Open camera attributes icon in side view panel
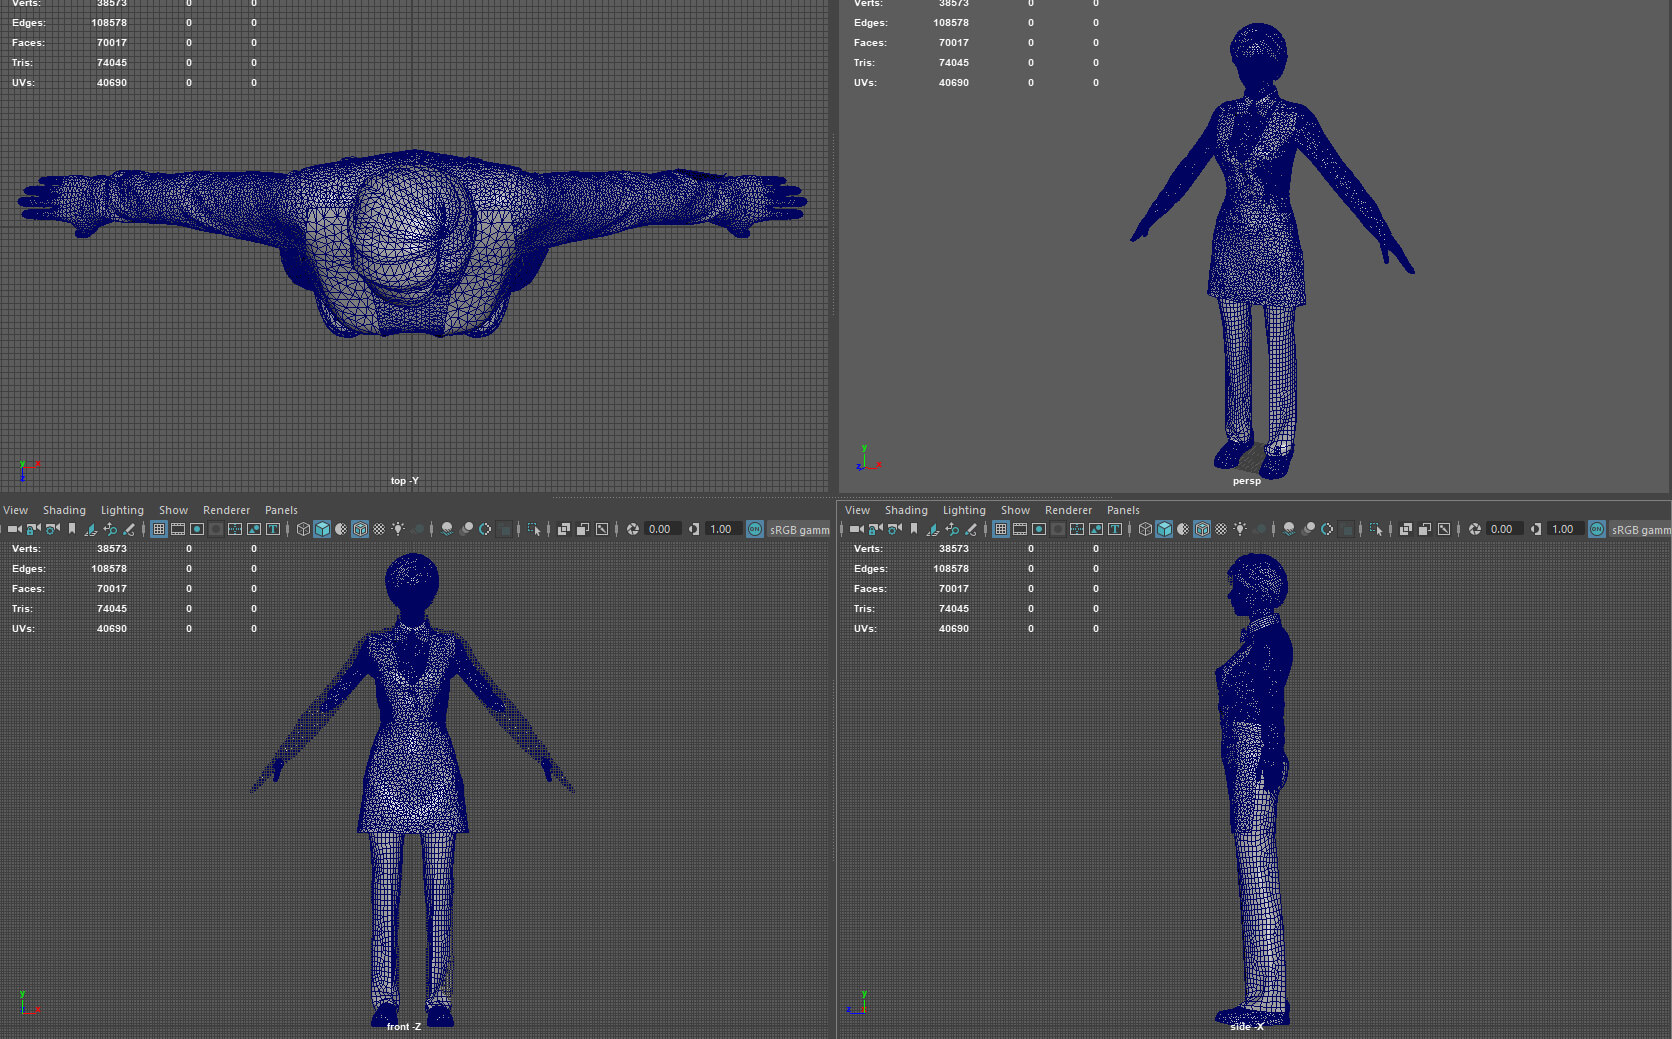1672x1039 pixels. (895, 529)
